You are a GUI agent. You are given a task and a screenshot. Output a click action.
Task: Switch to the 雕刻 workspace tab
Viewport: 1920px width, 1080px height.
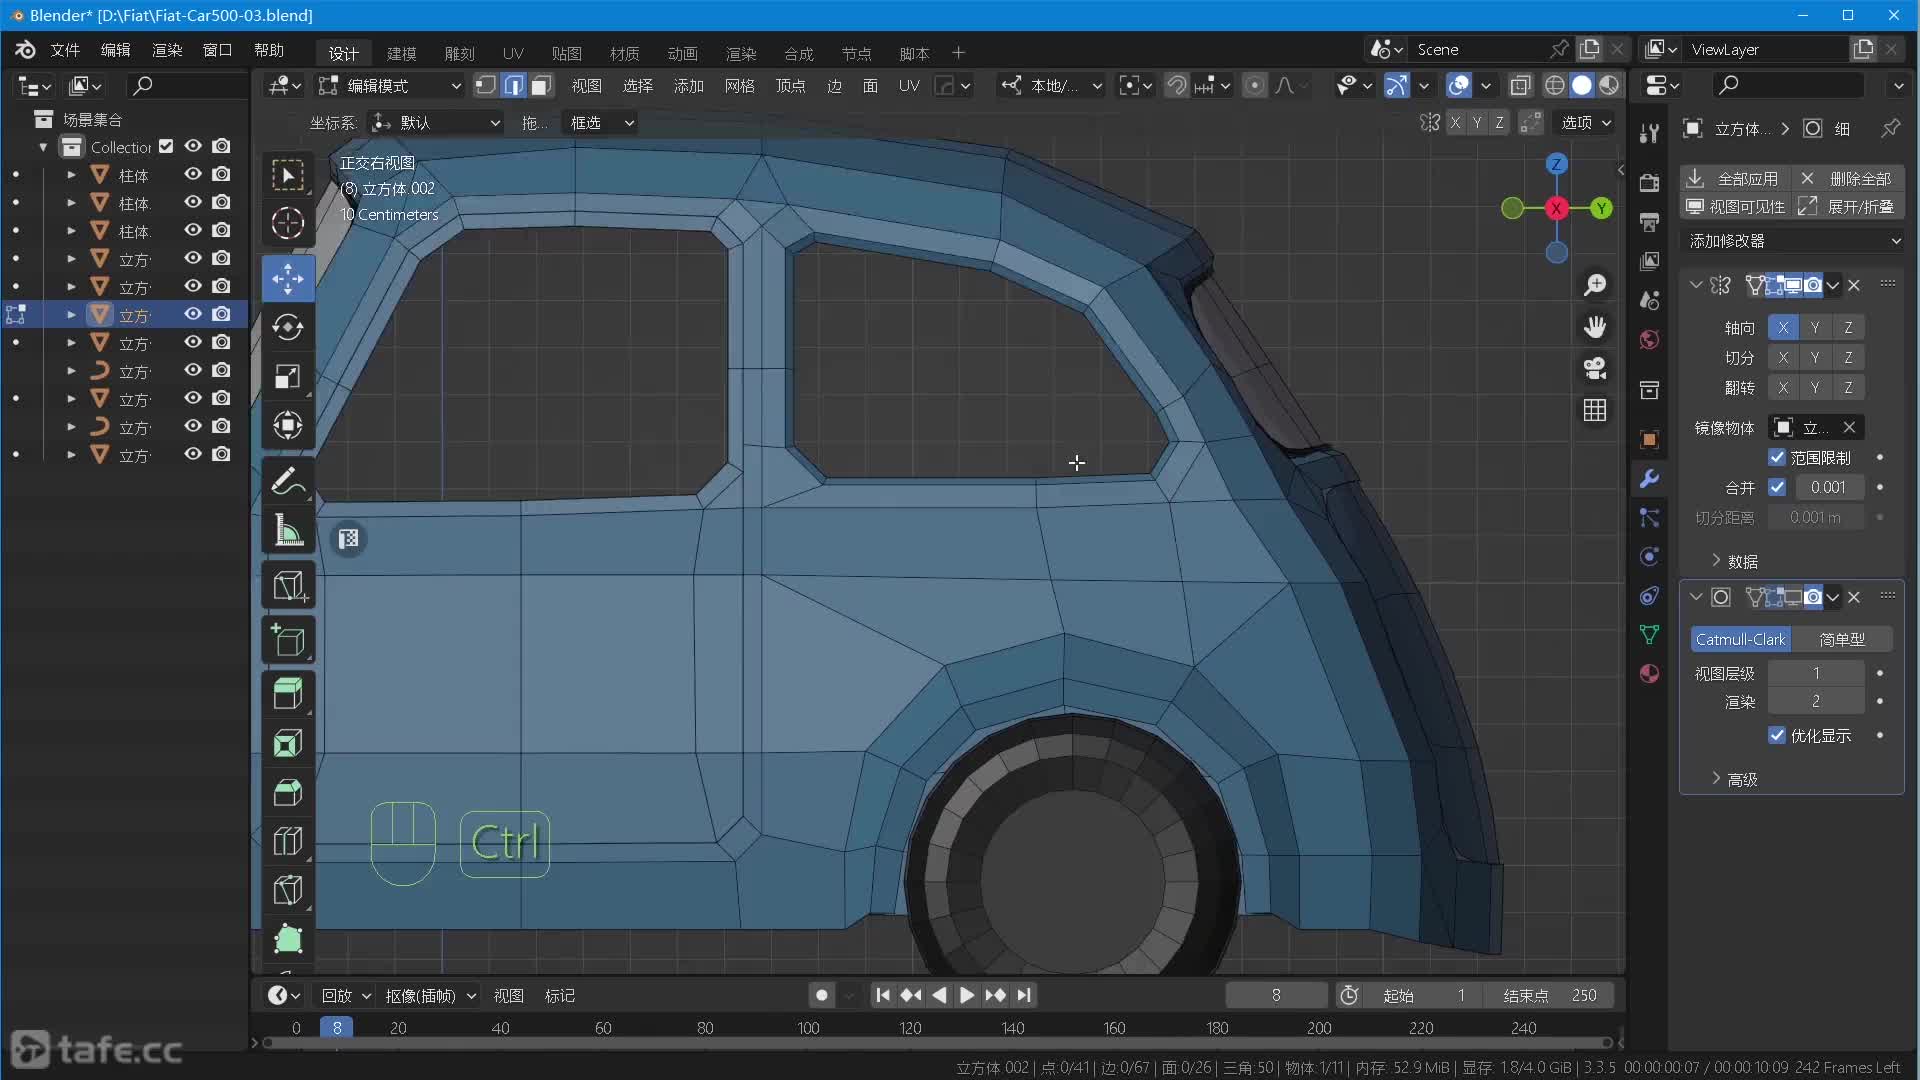click(x=459, y=53)
